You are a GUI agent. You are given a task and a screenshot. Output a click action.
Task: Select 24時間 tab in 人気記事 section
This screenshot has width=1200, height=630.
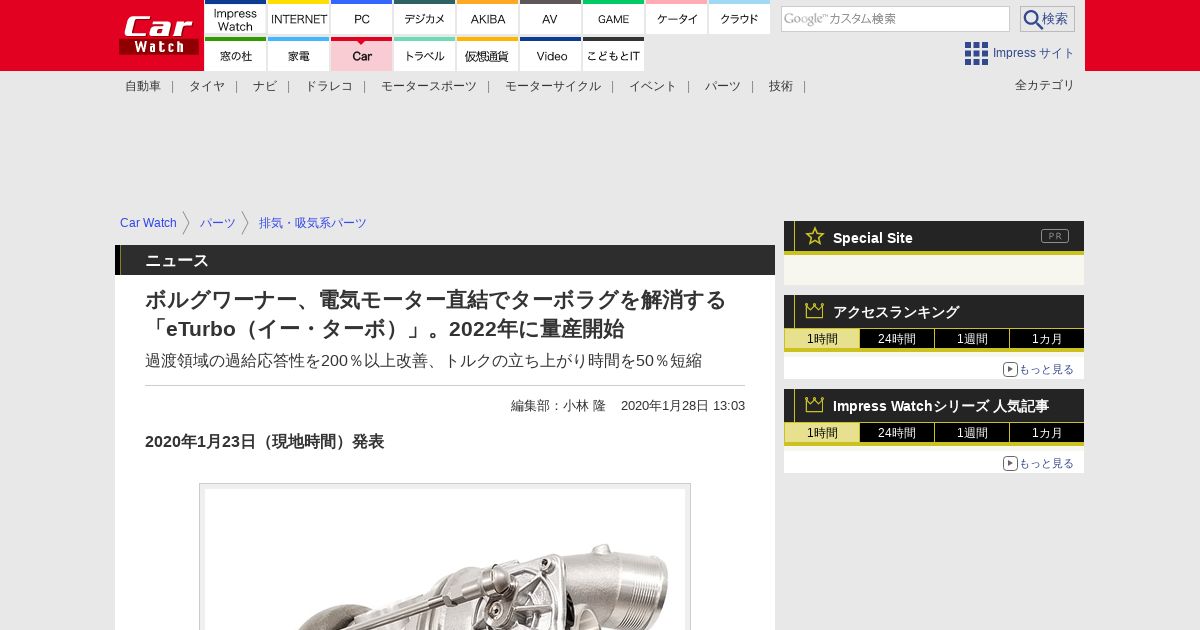pos(897,433)
